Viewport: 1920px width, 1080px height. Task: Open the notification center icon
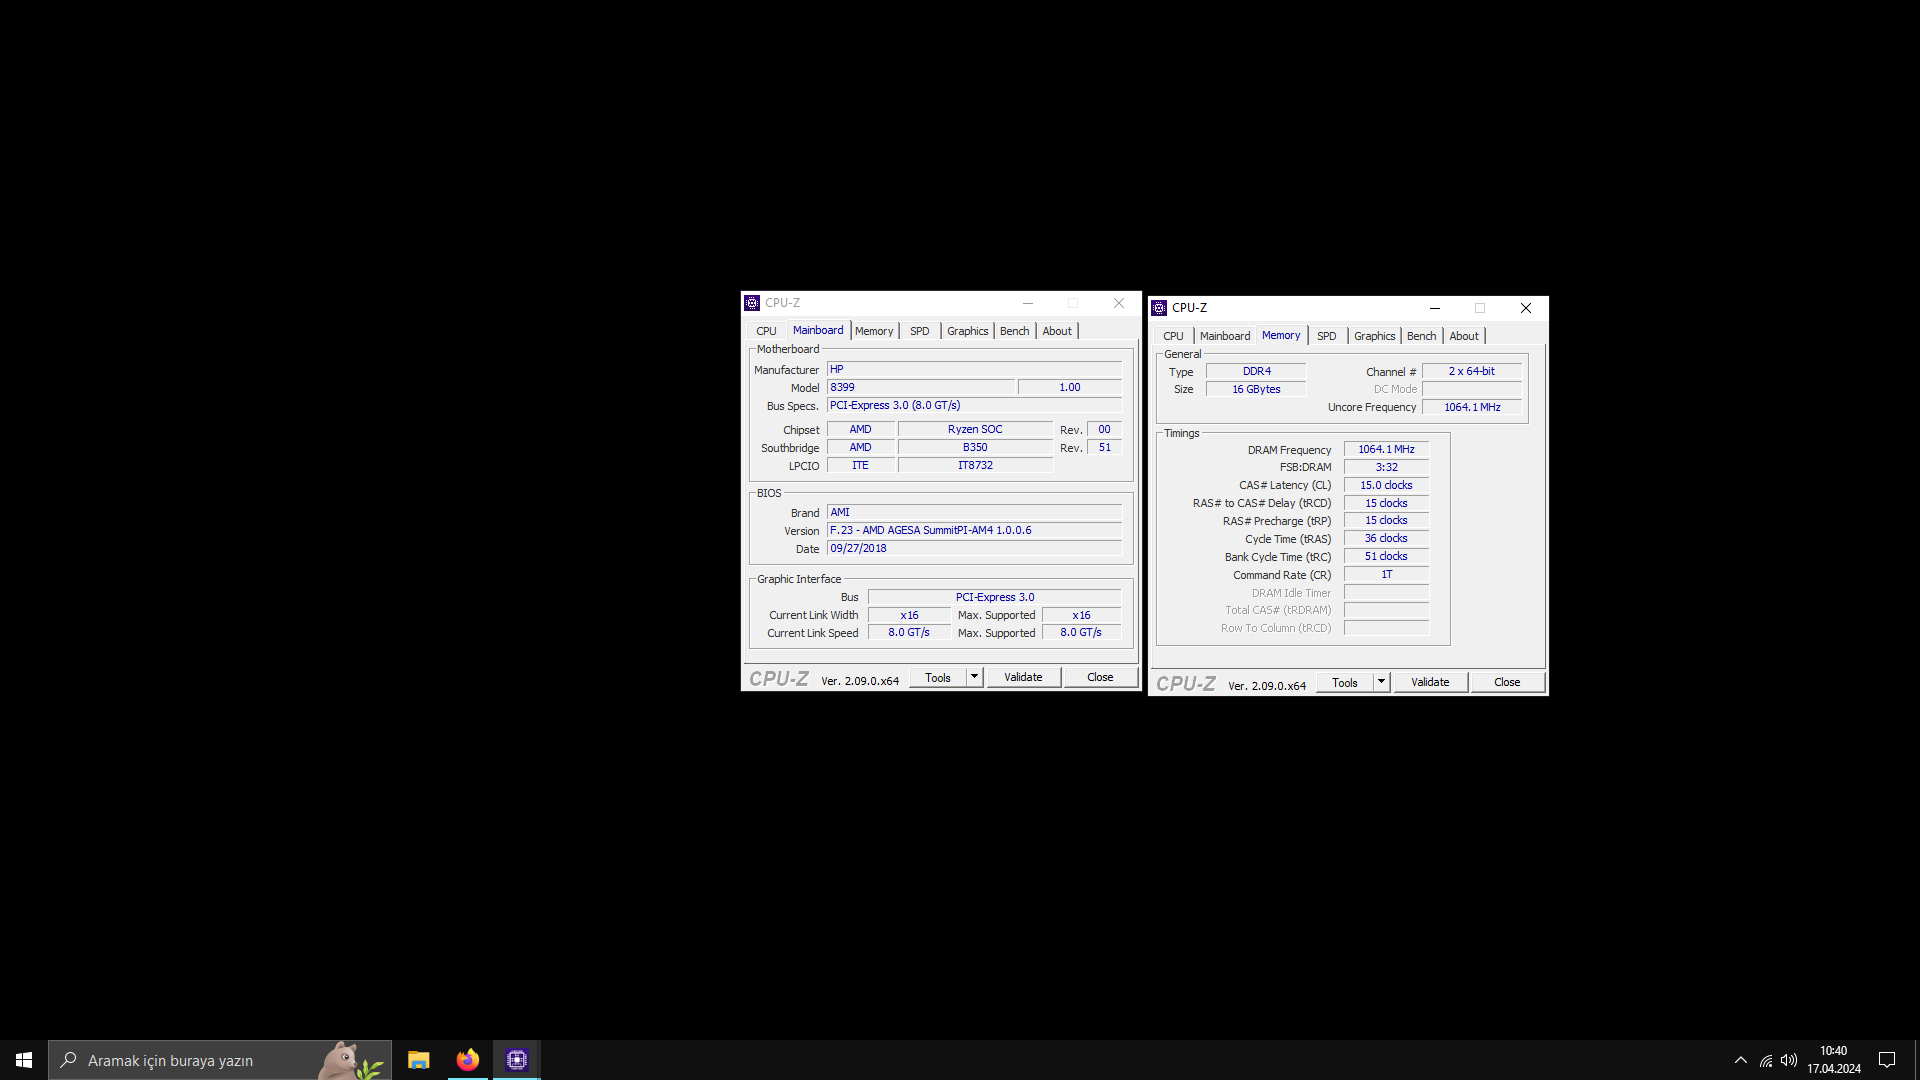1887,1060
